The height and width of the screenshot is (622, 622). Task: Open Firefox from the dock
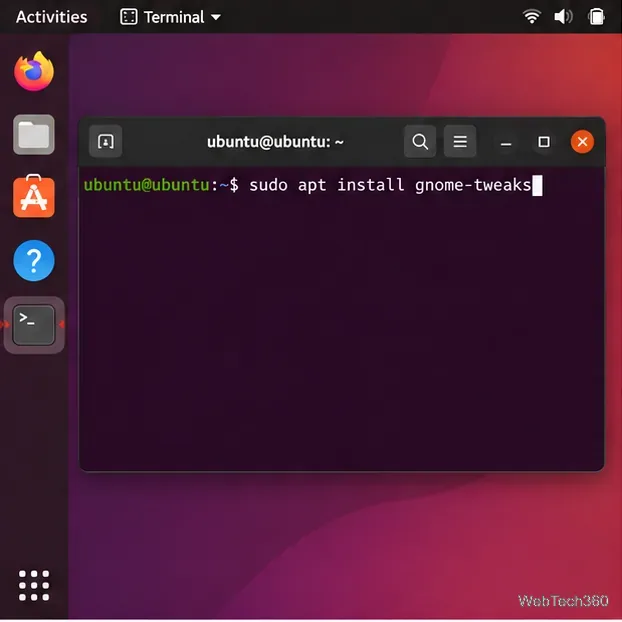pos(34,71)
